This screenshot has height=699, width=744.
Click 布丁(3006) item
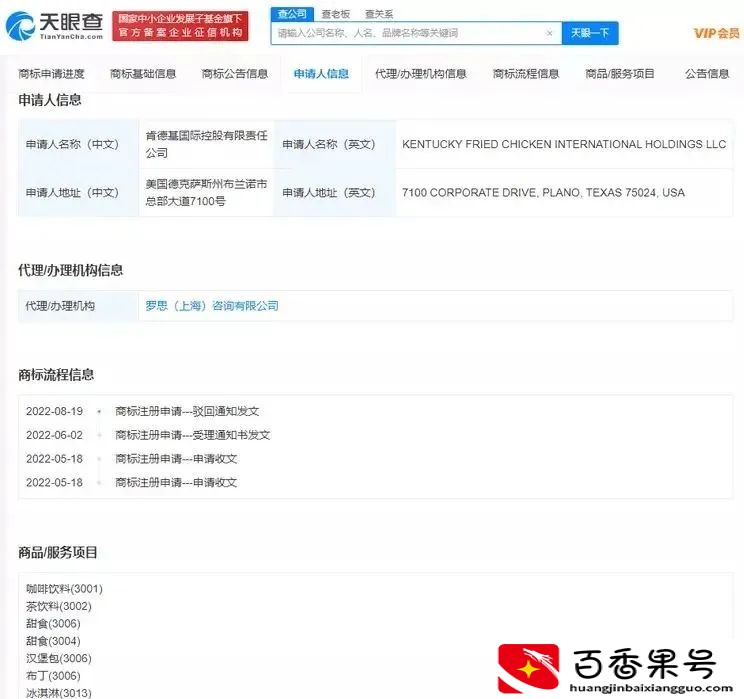click(x=53, y=676)
